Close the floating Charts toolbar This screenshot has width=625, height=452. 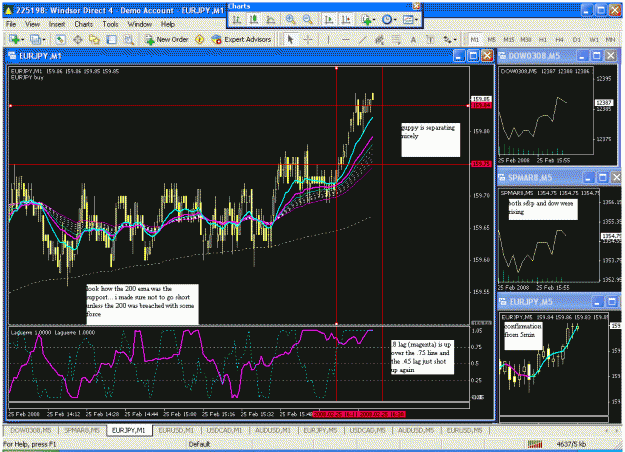click(x=416, y=6)
